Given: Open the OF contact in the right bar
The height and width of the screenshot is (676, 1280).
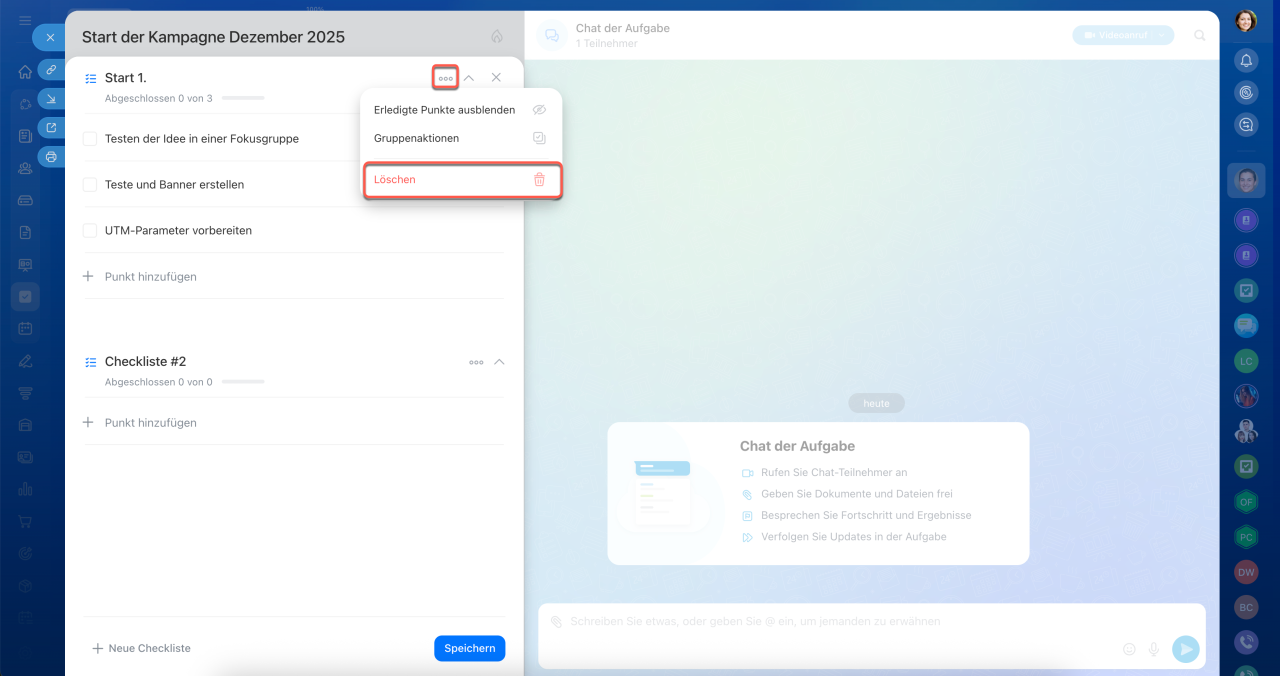Looking at the screenshot, I should (1246, 501).
